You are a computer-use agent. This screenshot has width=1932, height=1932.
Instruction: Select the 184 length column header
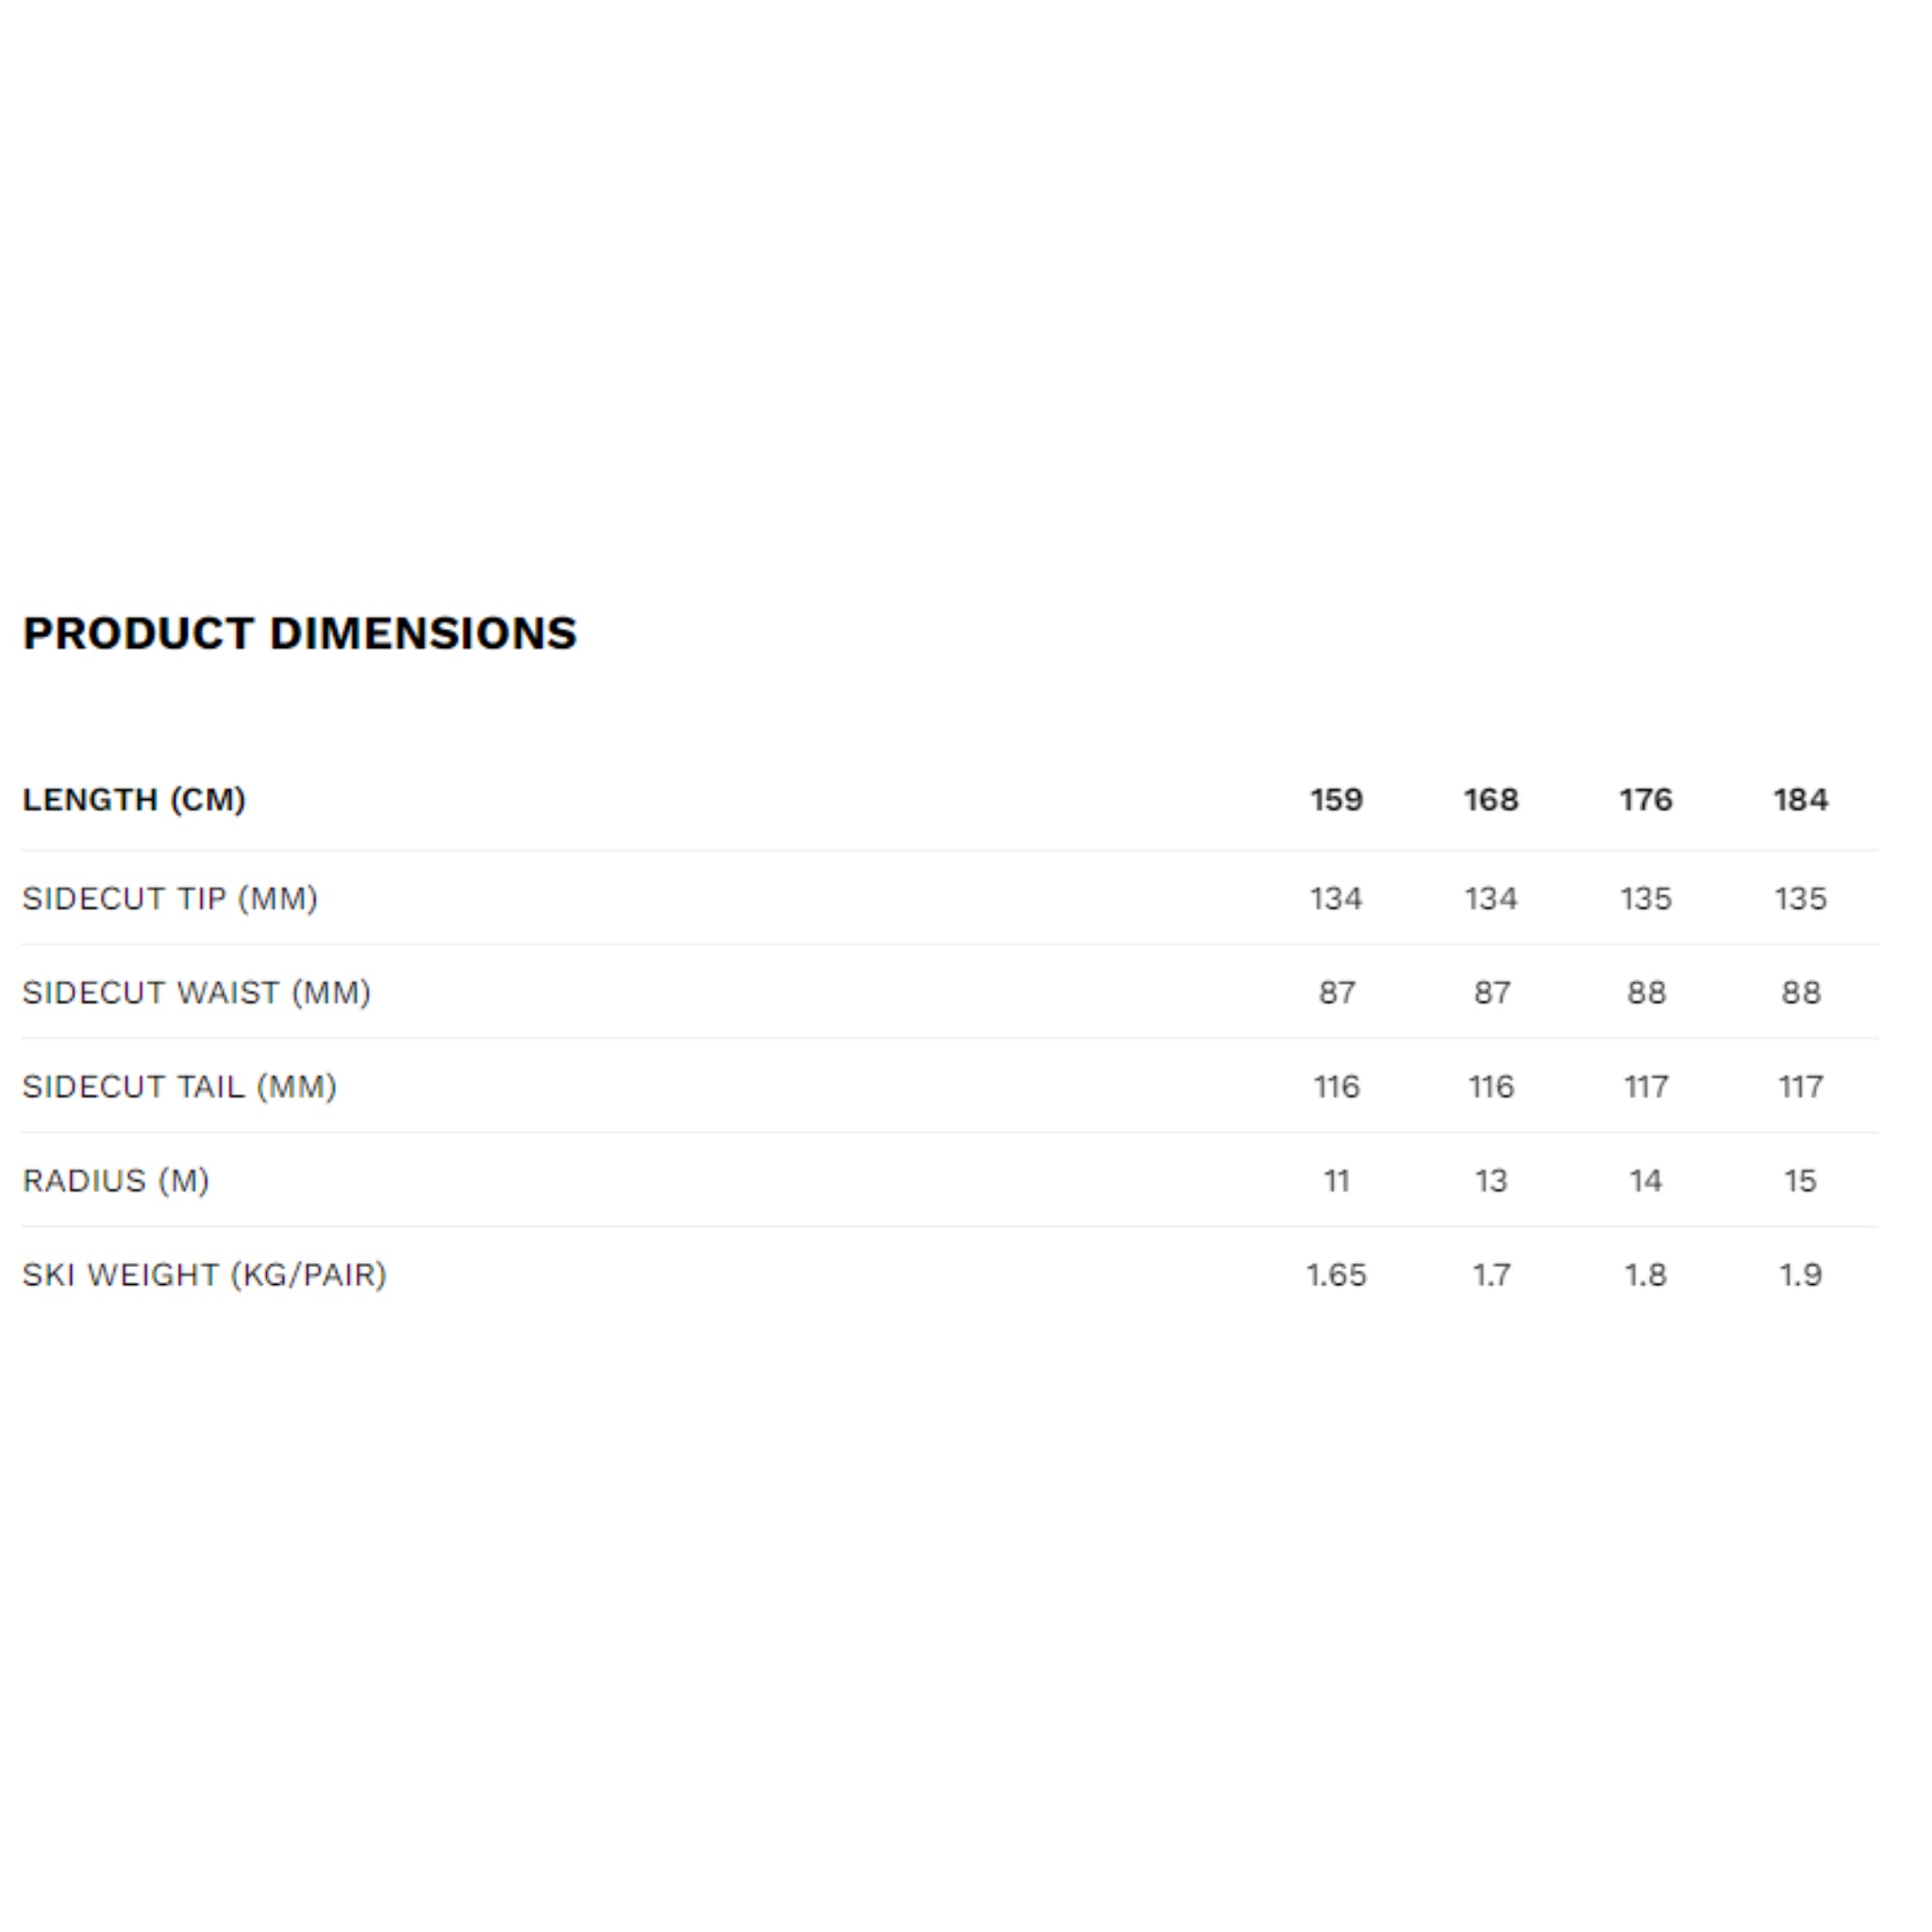click(x=1800, y=800)
